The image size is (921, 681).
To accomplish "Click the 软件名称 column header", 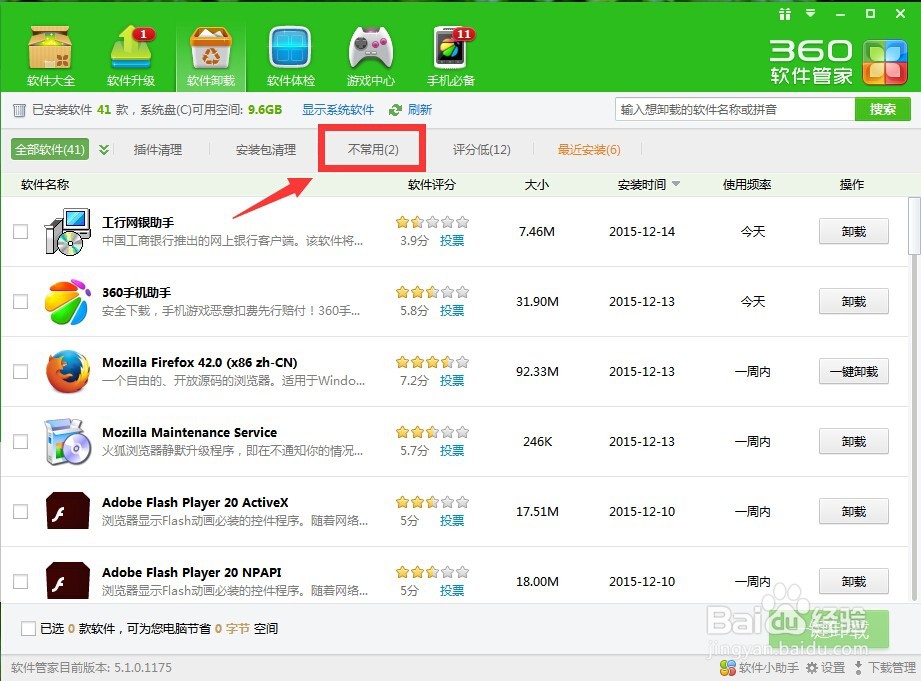I will tap(45, 184).
